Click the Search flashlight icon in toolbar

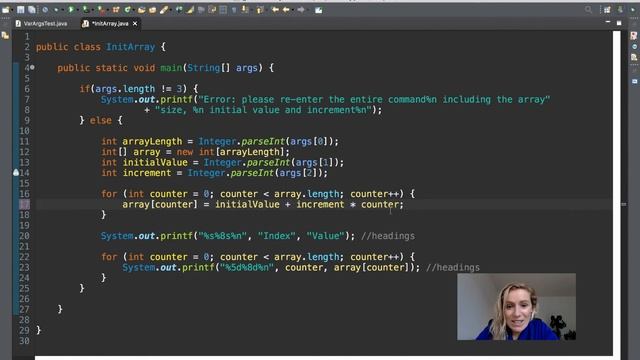click(x=164, y=10)
